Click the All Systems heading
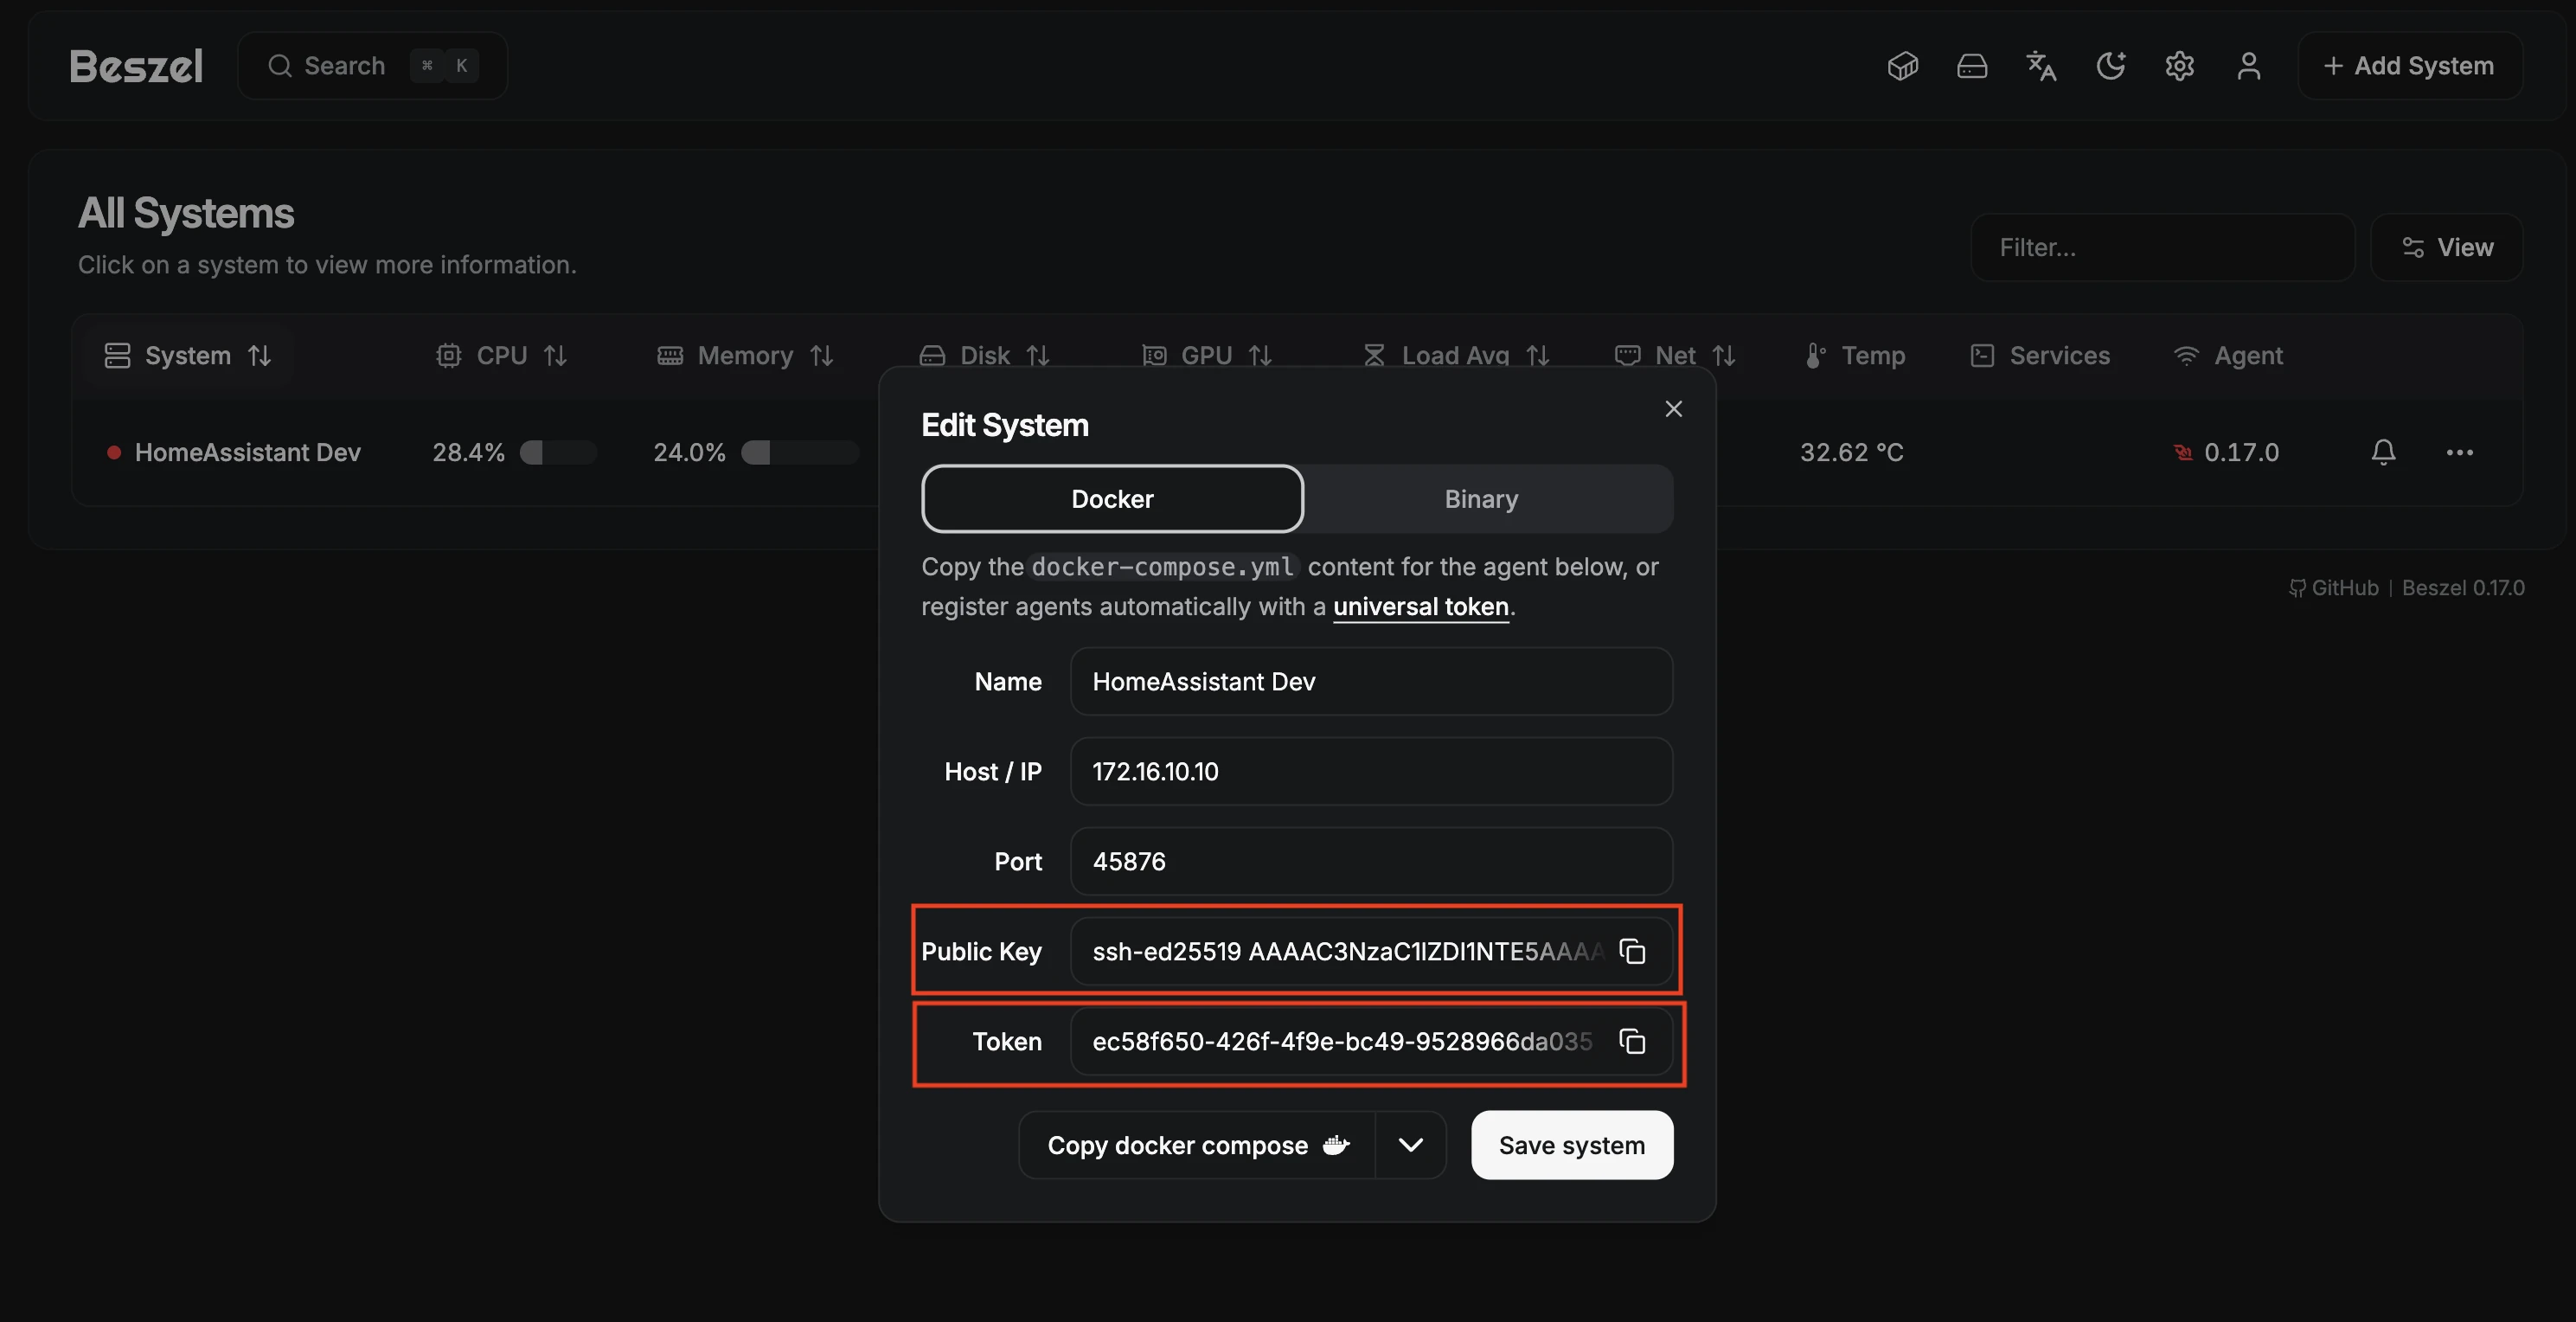 (186, 213)
